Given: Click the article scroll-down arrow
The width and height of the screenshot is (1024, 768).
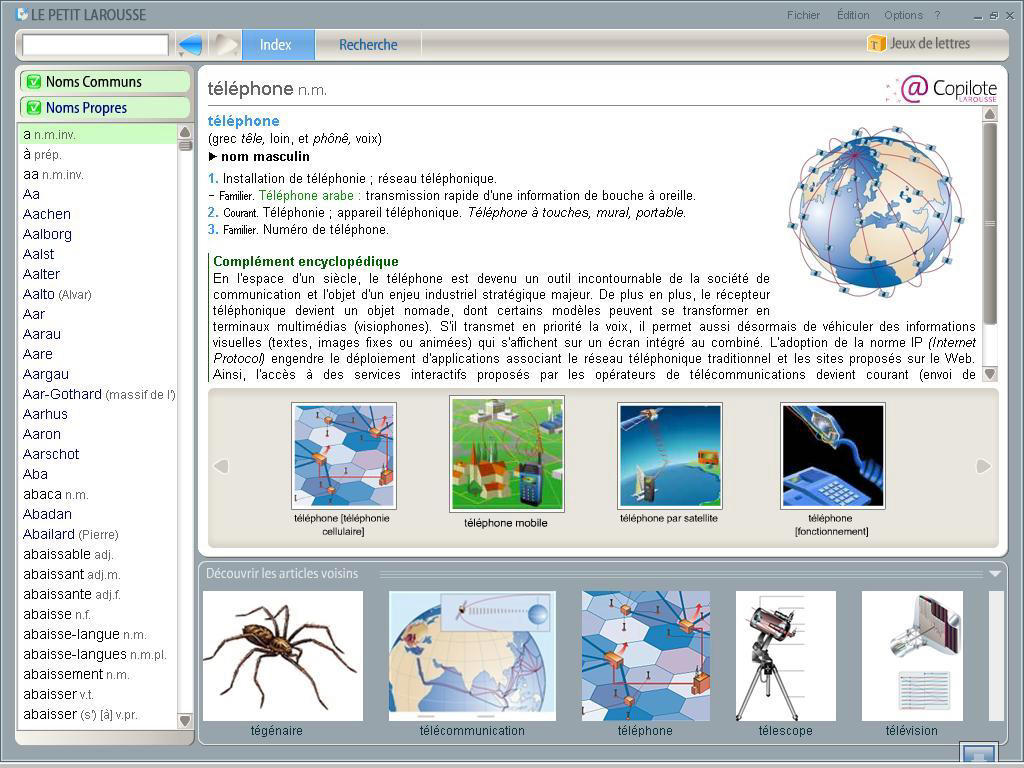Looking at the screenshot, I should point(990,373).
